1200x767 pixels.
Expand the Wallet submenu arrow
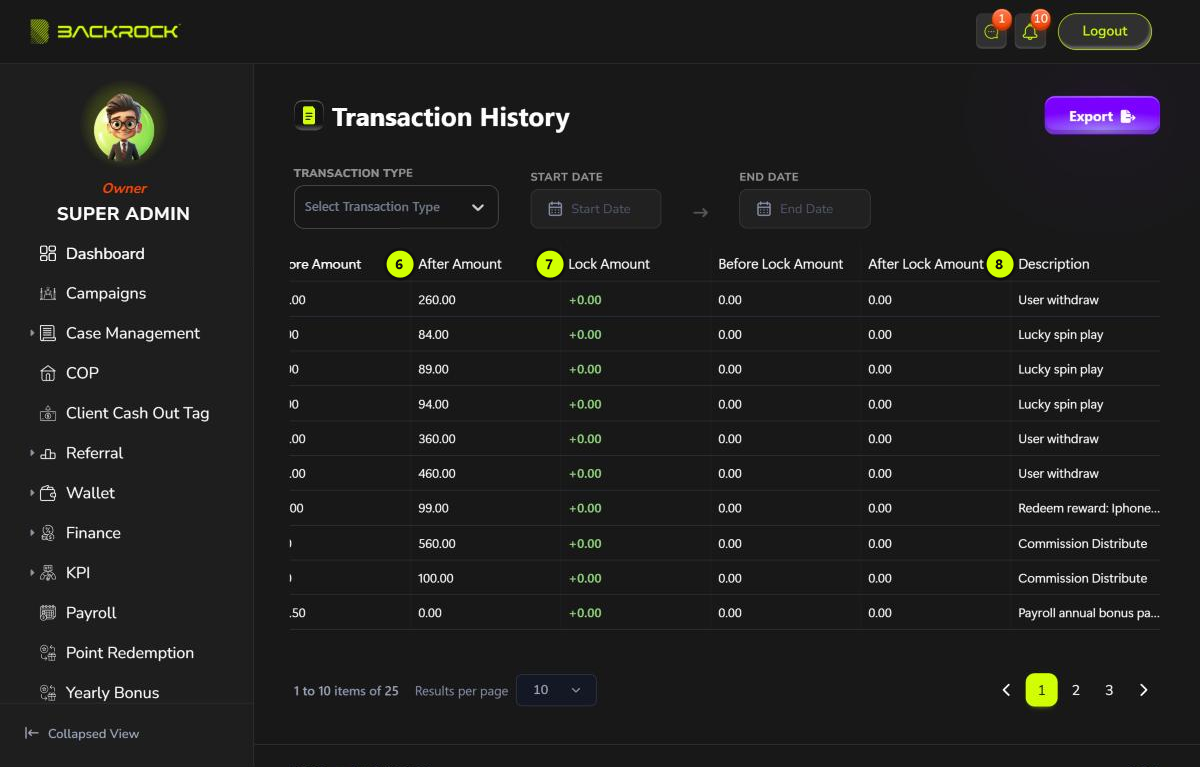click(32, 493)
